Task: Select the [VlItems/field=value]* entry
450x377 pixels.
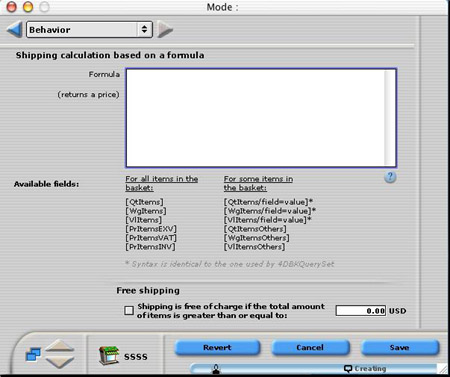Action: pos(268,220)
